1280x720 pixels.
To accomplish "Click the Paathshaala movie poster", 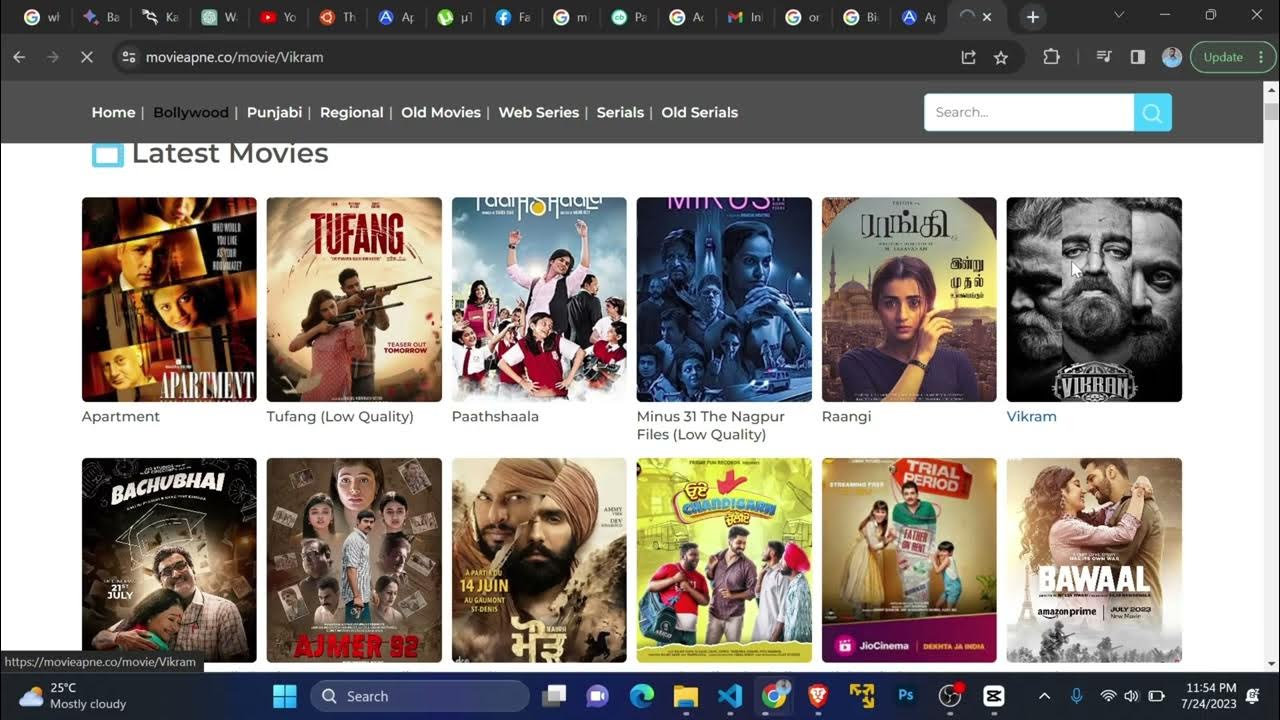I will coord(539,299).
